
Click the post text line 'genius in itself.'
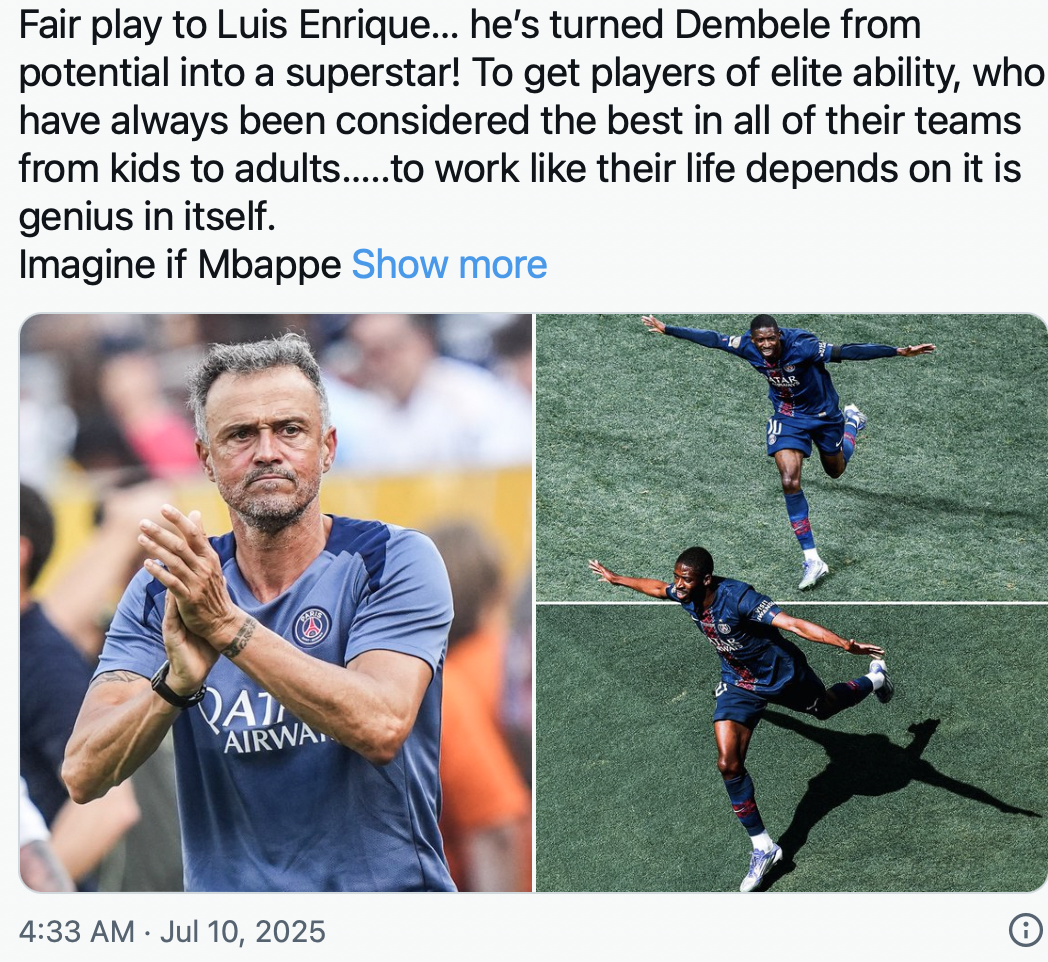pos(147,217)
